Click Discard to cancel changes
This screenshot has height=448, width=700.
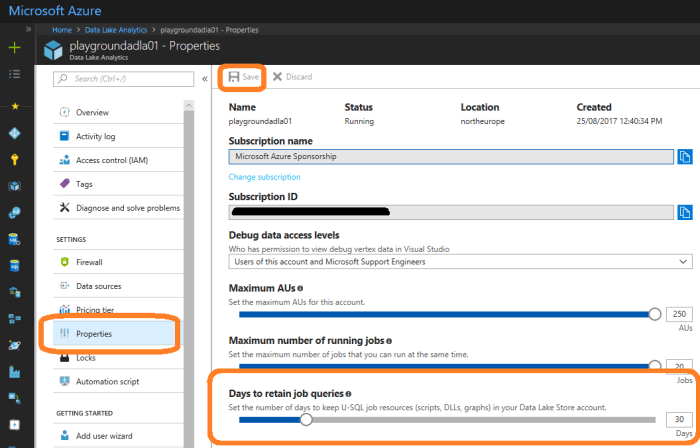click(292, 77)
